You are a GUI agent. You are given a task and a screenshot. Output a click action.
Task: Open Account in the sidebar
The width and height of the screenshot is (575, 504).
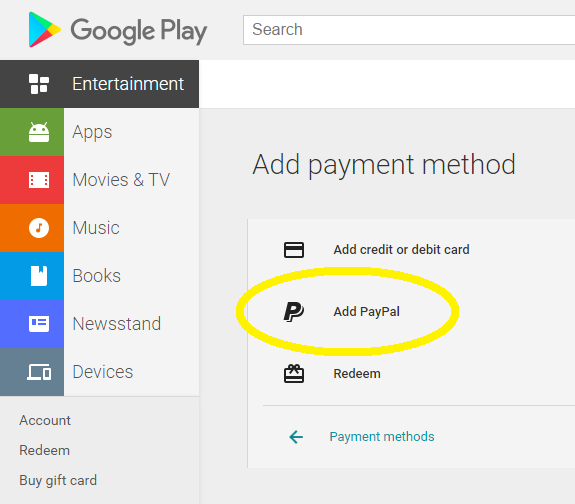coord(45,420)
